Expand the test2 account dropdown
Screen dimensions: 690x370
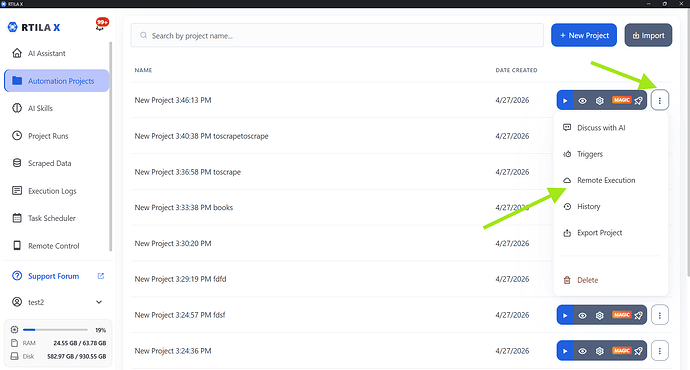tap(56, 302)
